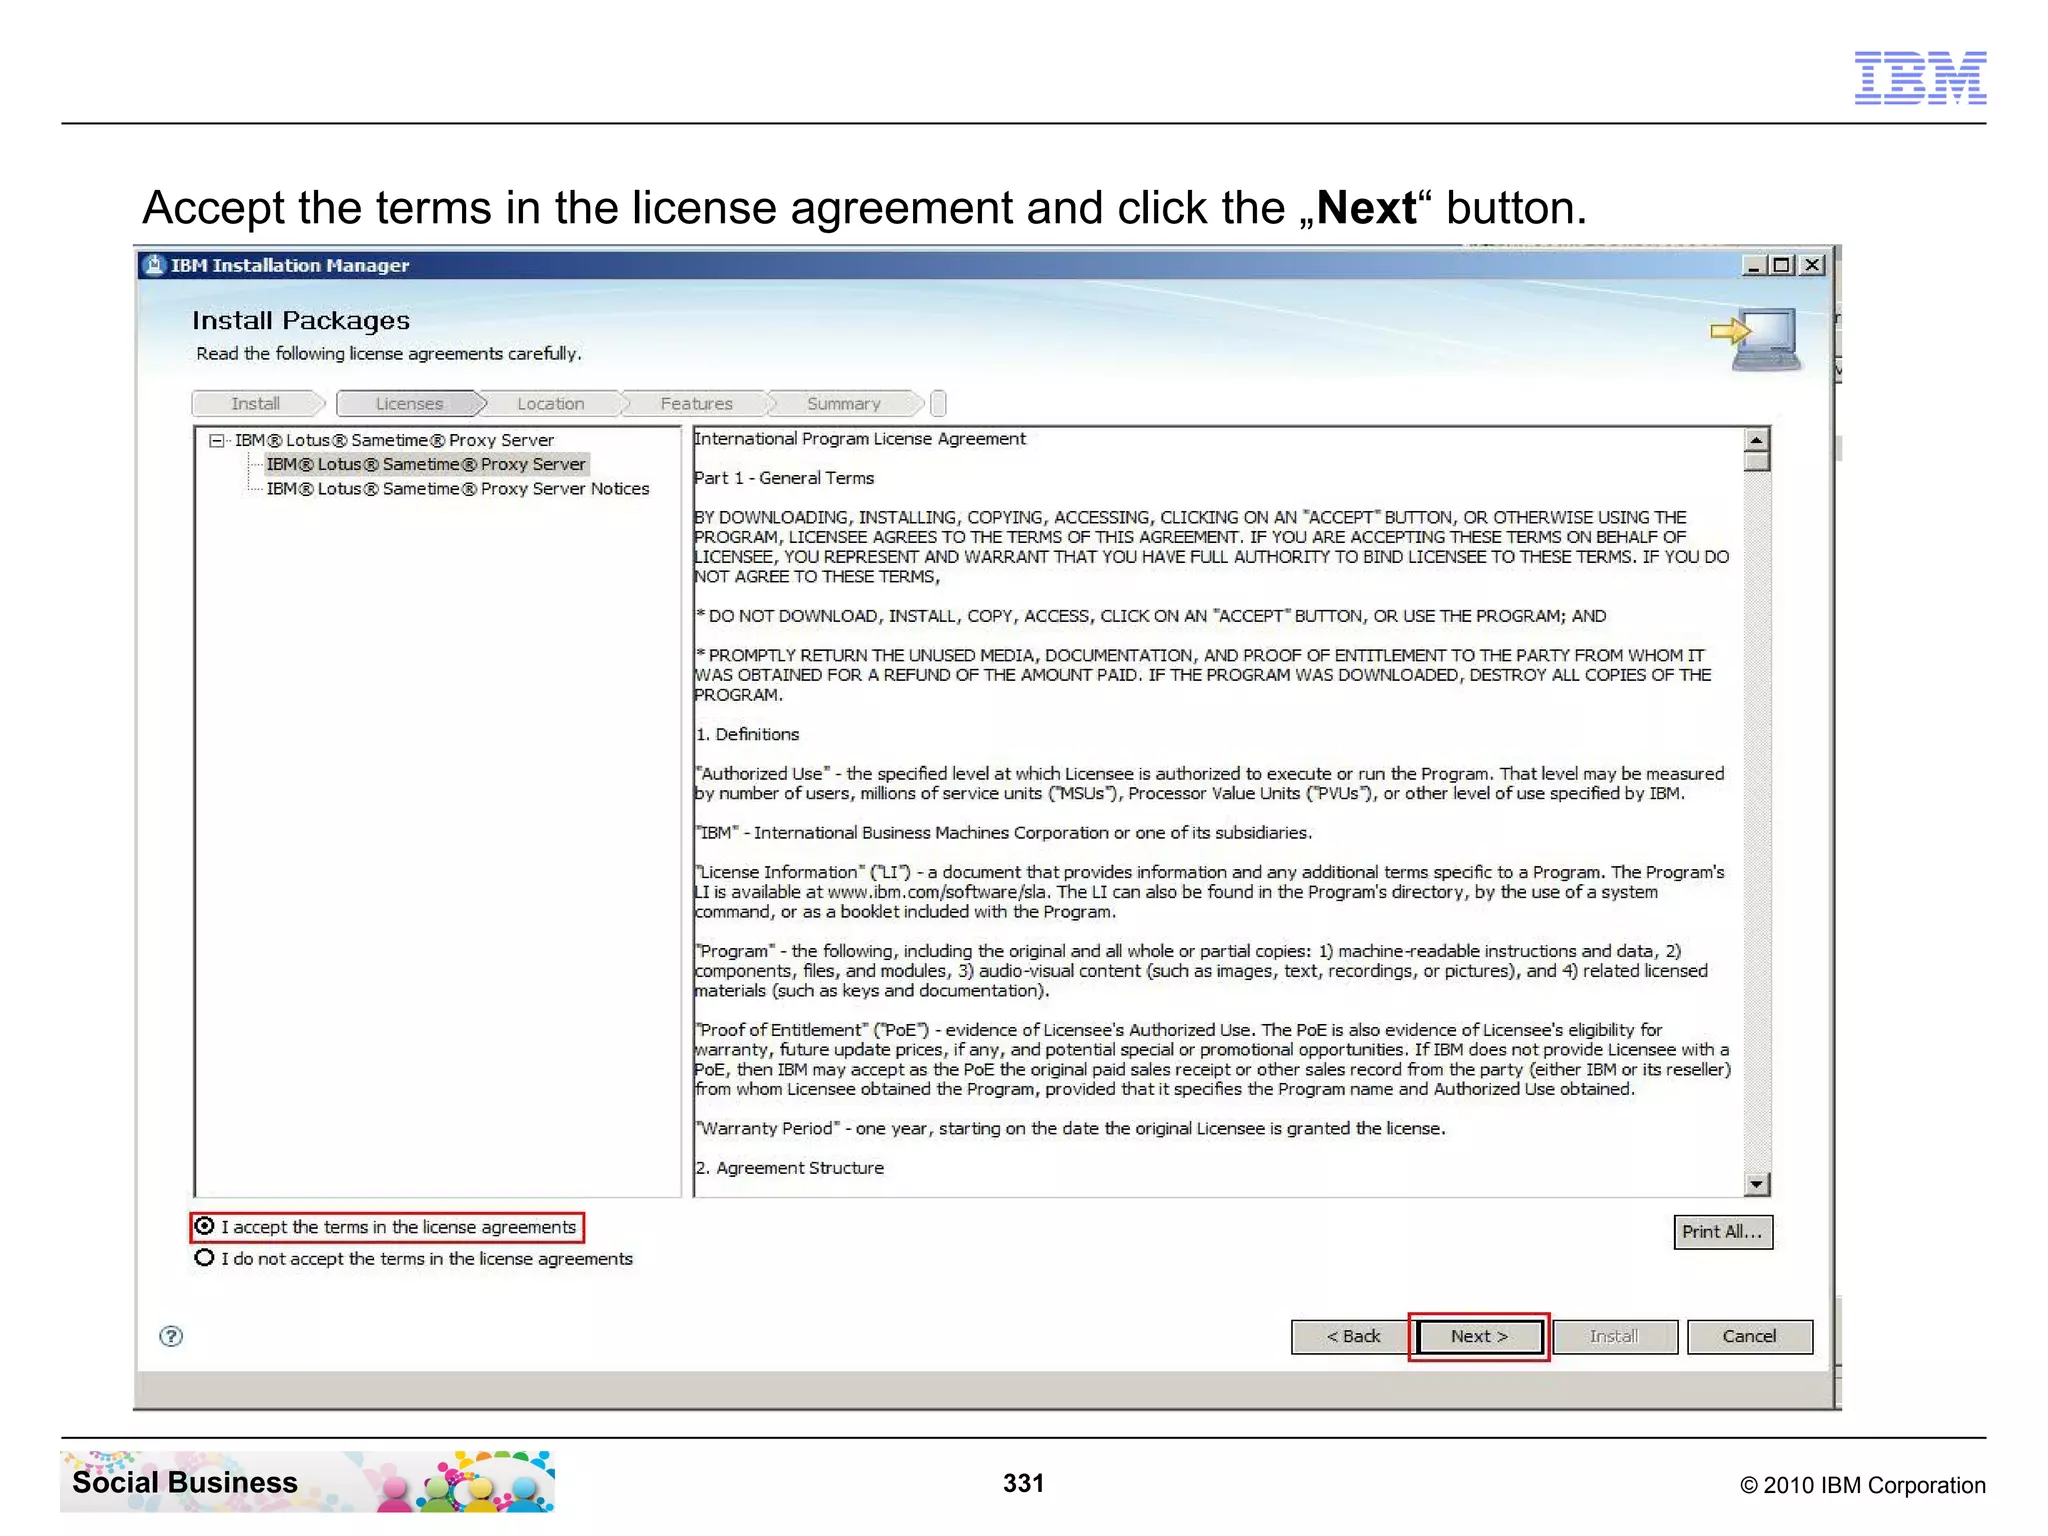Click the 'International Program License Agreement' heading
This screenshot has height=1536, width=2048.
click(860, 439)
